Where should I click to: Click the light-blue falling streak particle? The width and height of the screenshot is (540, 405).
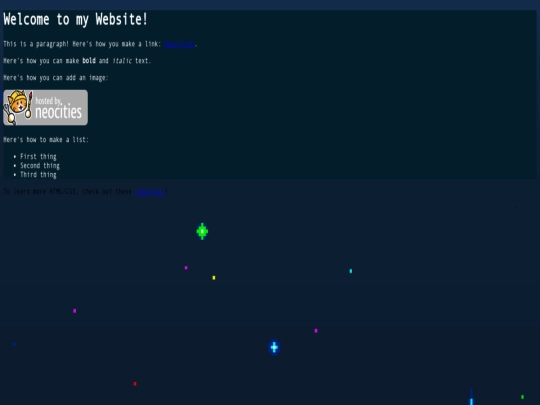pyautogui.click(x=471, y=398)
